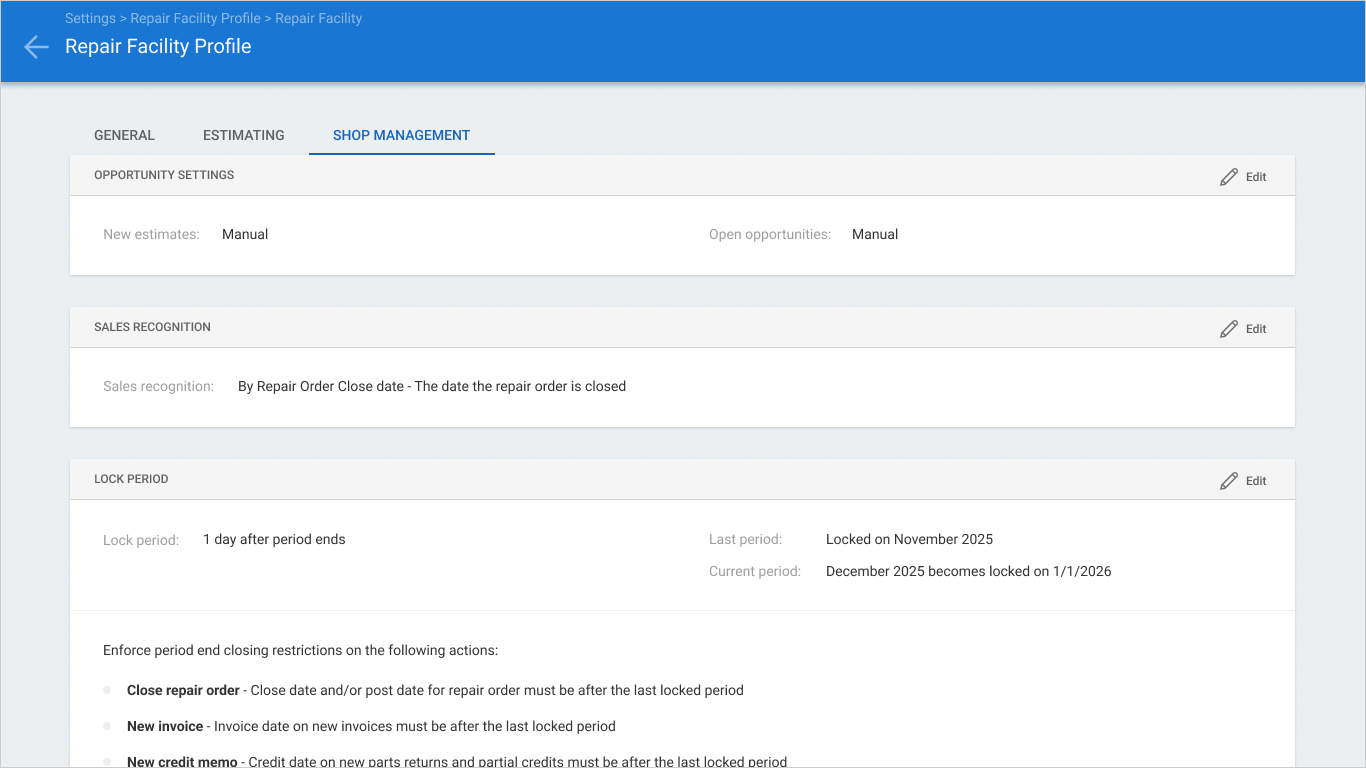Click the New estimates label
The height and width of the screenshot is (768, 1366).
coord(151,234)
